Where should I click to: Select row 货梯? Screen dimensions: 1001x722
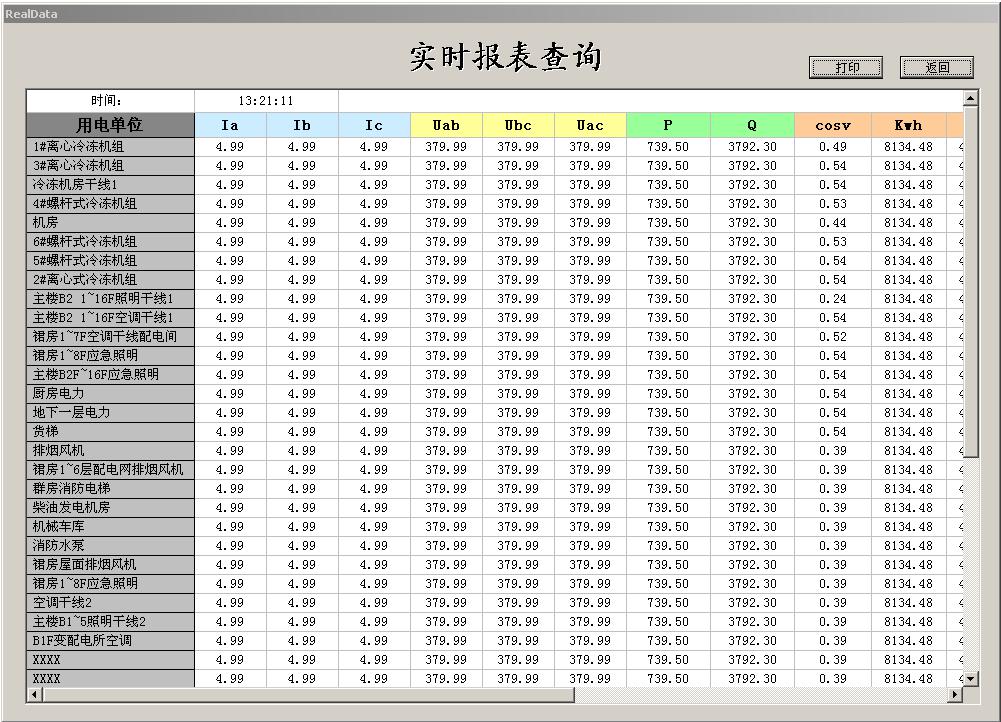(110, 432)
